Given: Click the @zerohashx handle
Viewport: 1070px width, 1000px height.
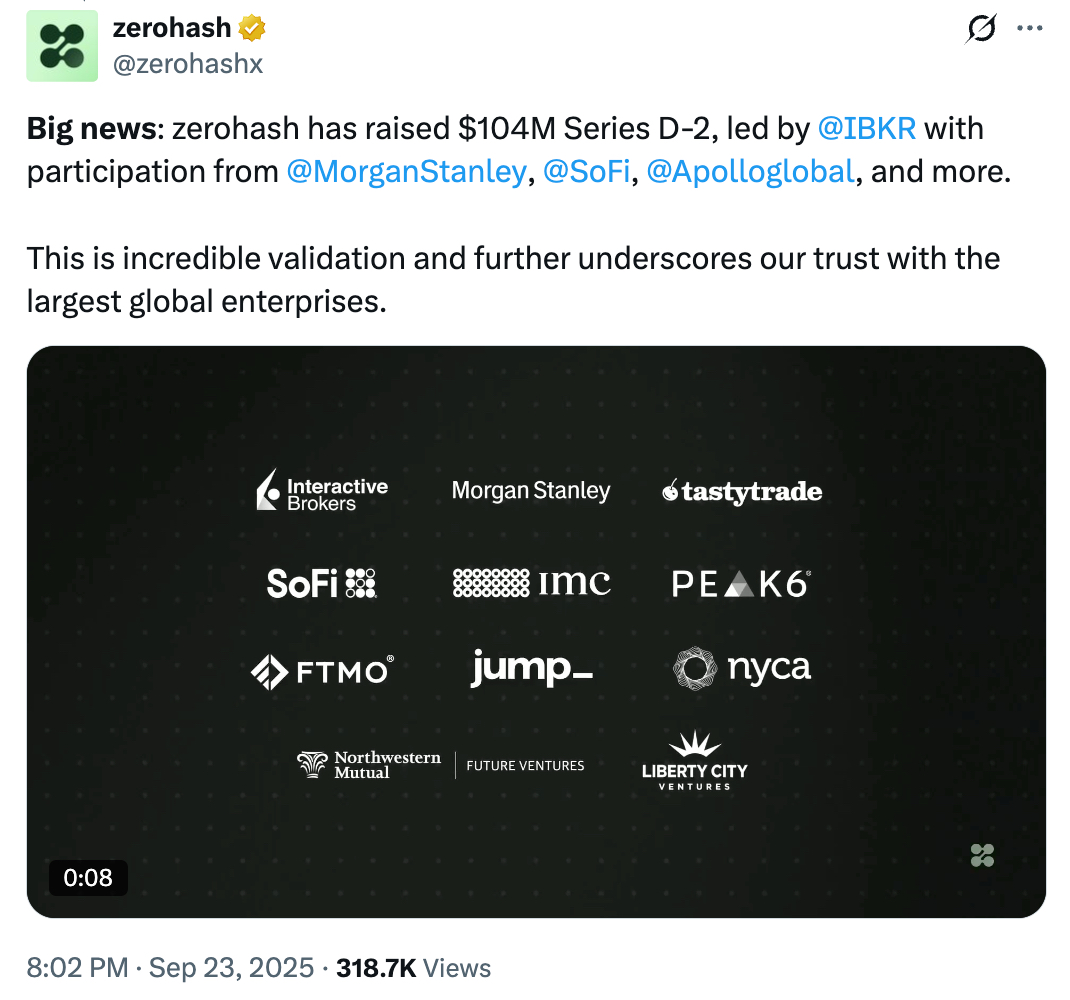Looking at the screenshot, I should (188, 63).
